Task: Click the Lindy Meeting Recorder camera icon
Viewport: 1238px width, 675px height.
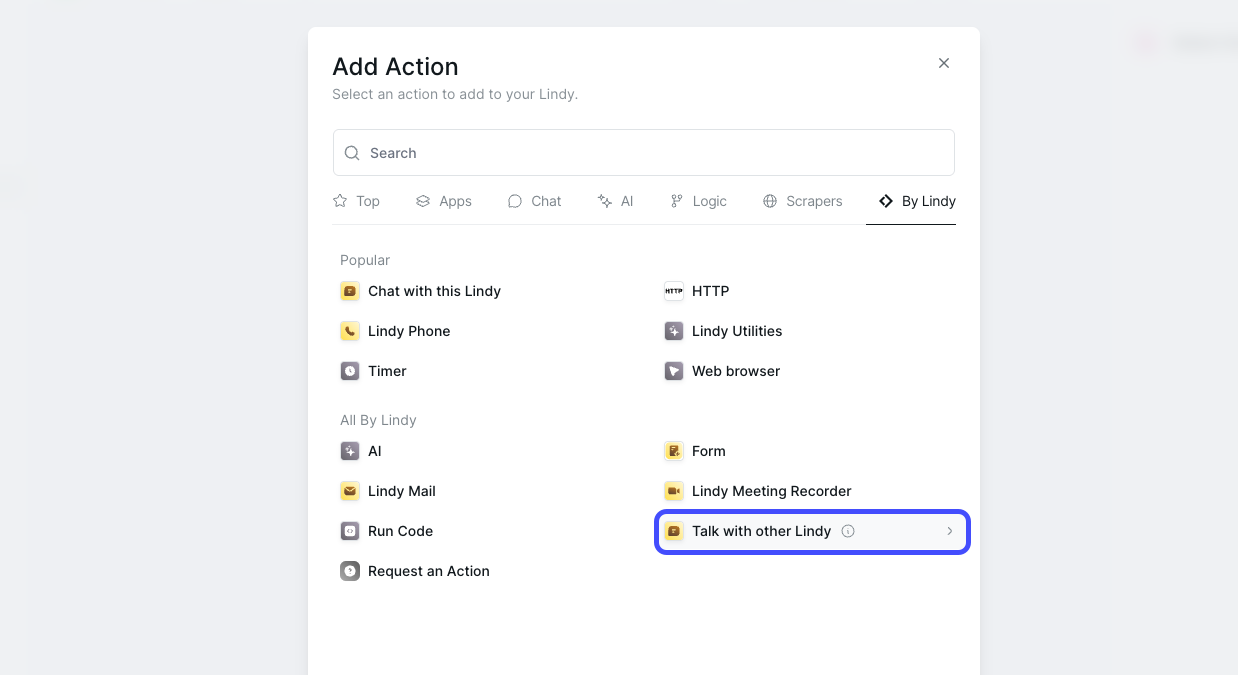Action: [x=674, y=491]
